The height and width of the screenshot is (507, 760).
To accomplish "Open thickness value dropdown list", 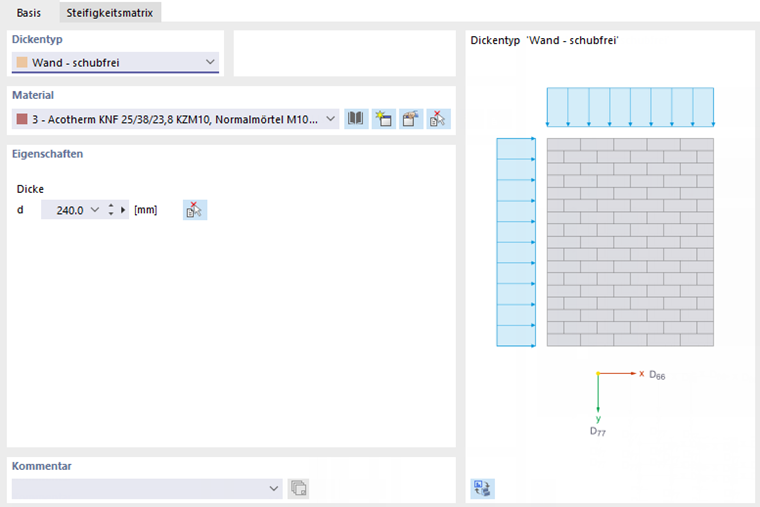I will point(95,210).
